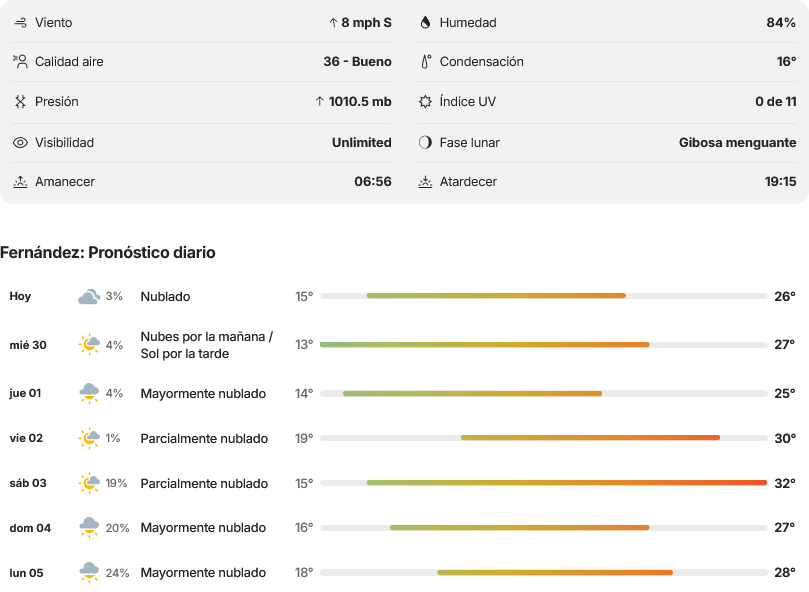Click the air quality icon next to Calidad aire
Image resolution: width=809 pixels, height=592 pixels.
(20, 61)
